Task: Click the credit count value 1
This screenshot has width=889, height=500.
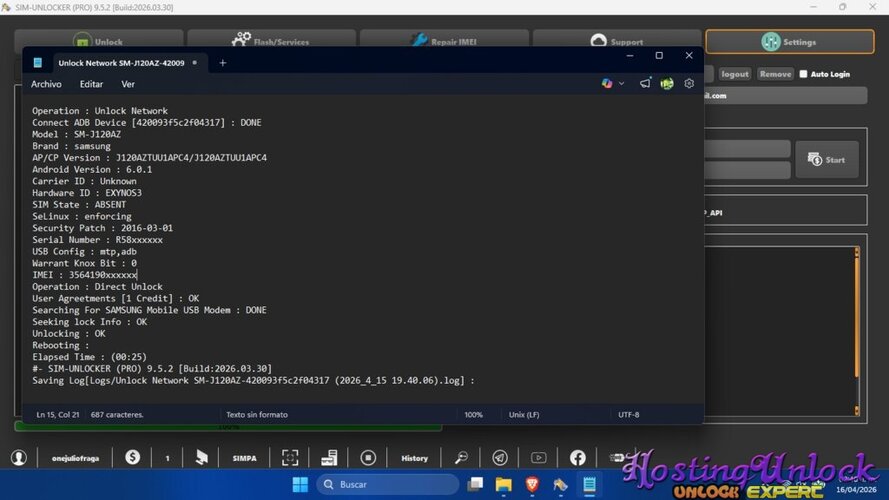Action: [x=167, y=458]
